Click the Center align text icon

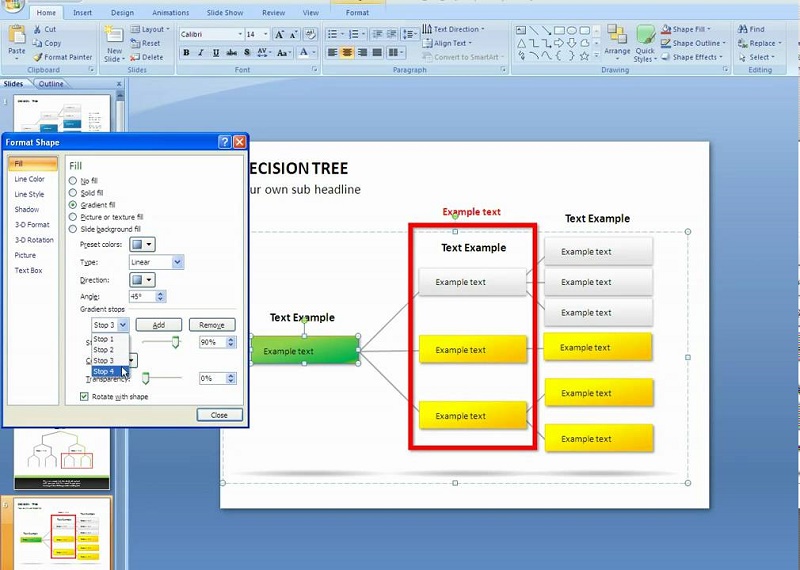[347, 52]
